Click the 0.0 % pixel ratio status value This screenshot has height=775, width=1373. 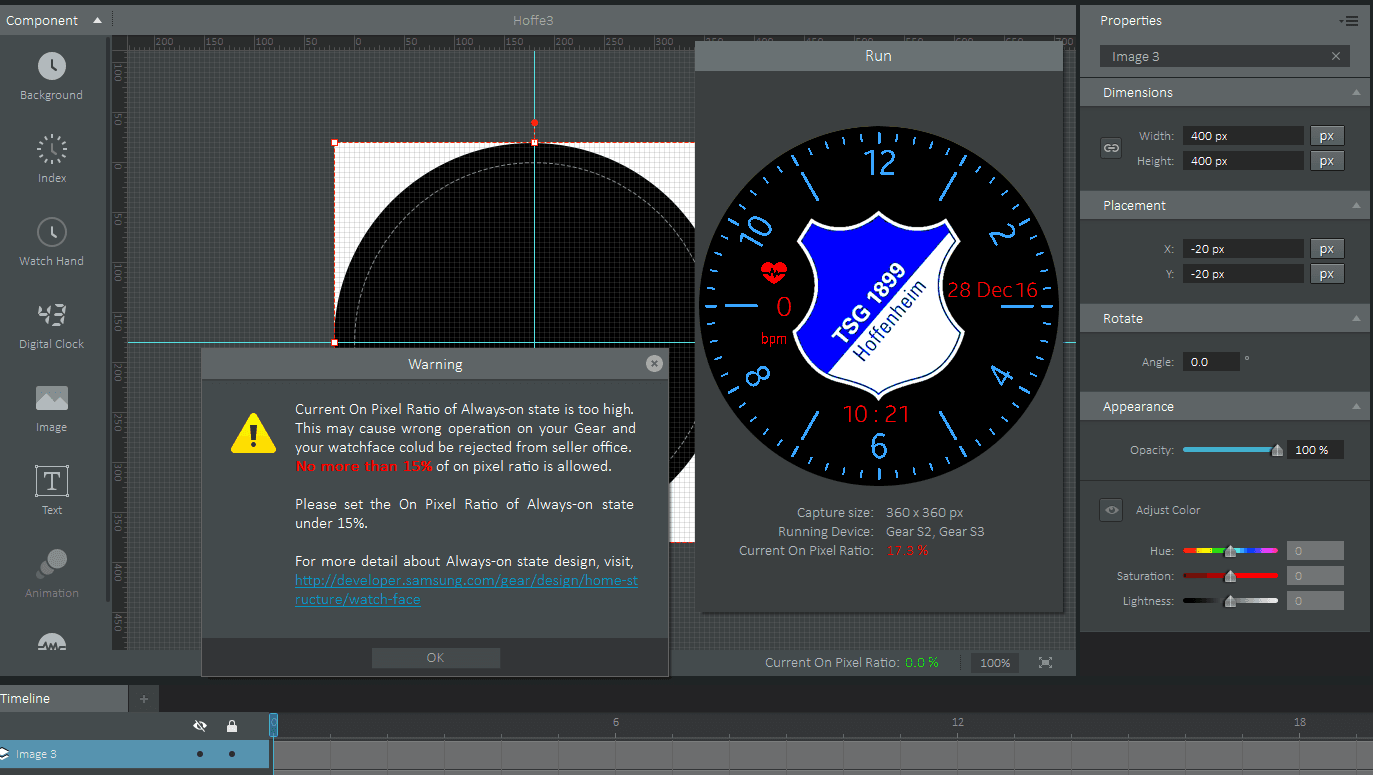pos(922,663)
